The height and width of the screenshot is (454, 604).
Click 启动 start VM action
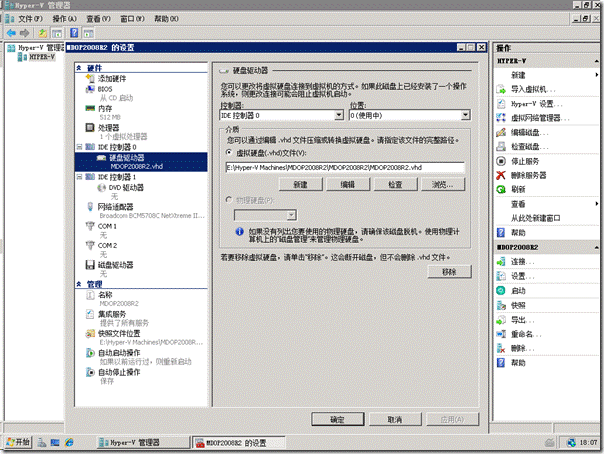[x=518, y=291]
